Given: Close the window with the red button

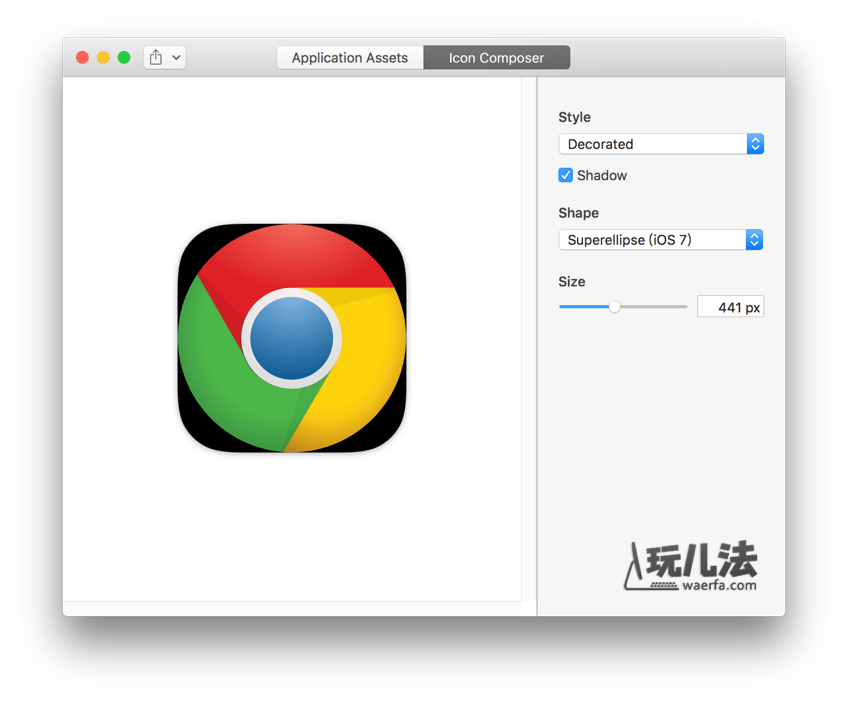Looking at the screenshot, I should pos(83,58).
